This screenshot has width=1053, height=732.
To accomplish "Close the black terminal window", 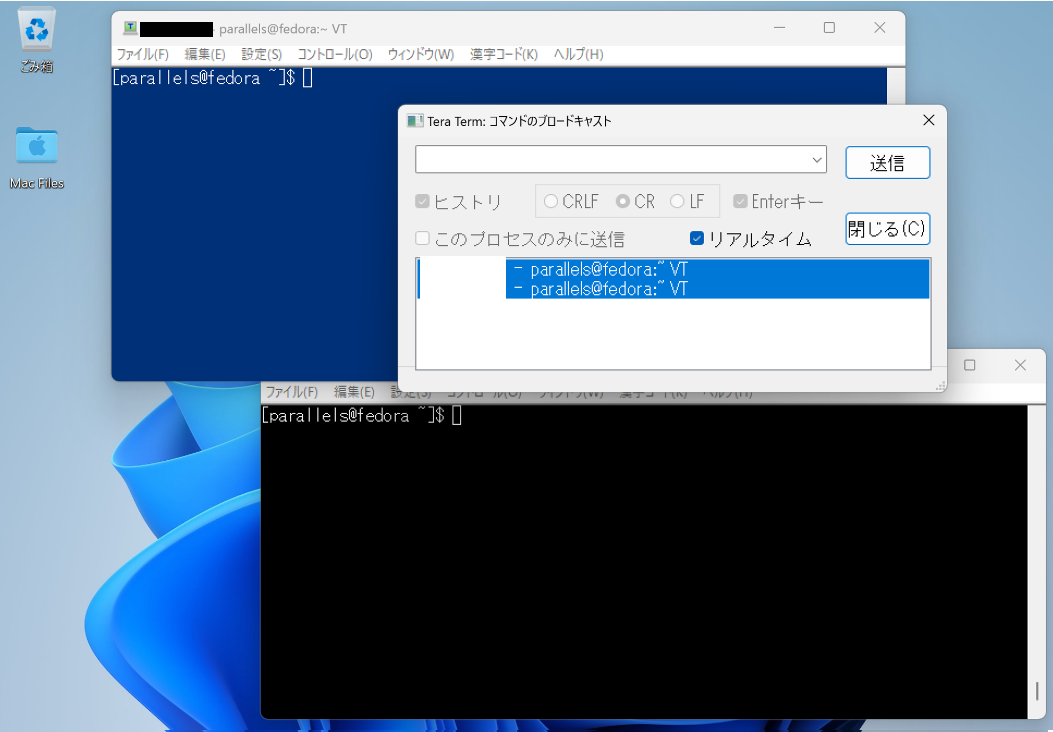I will (x=1020, y=365).
